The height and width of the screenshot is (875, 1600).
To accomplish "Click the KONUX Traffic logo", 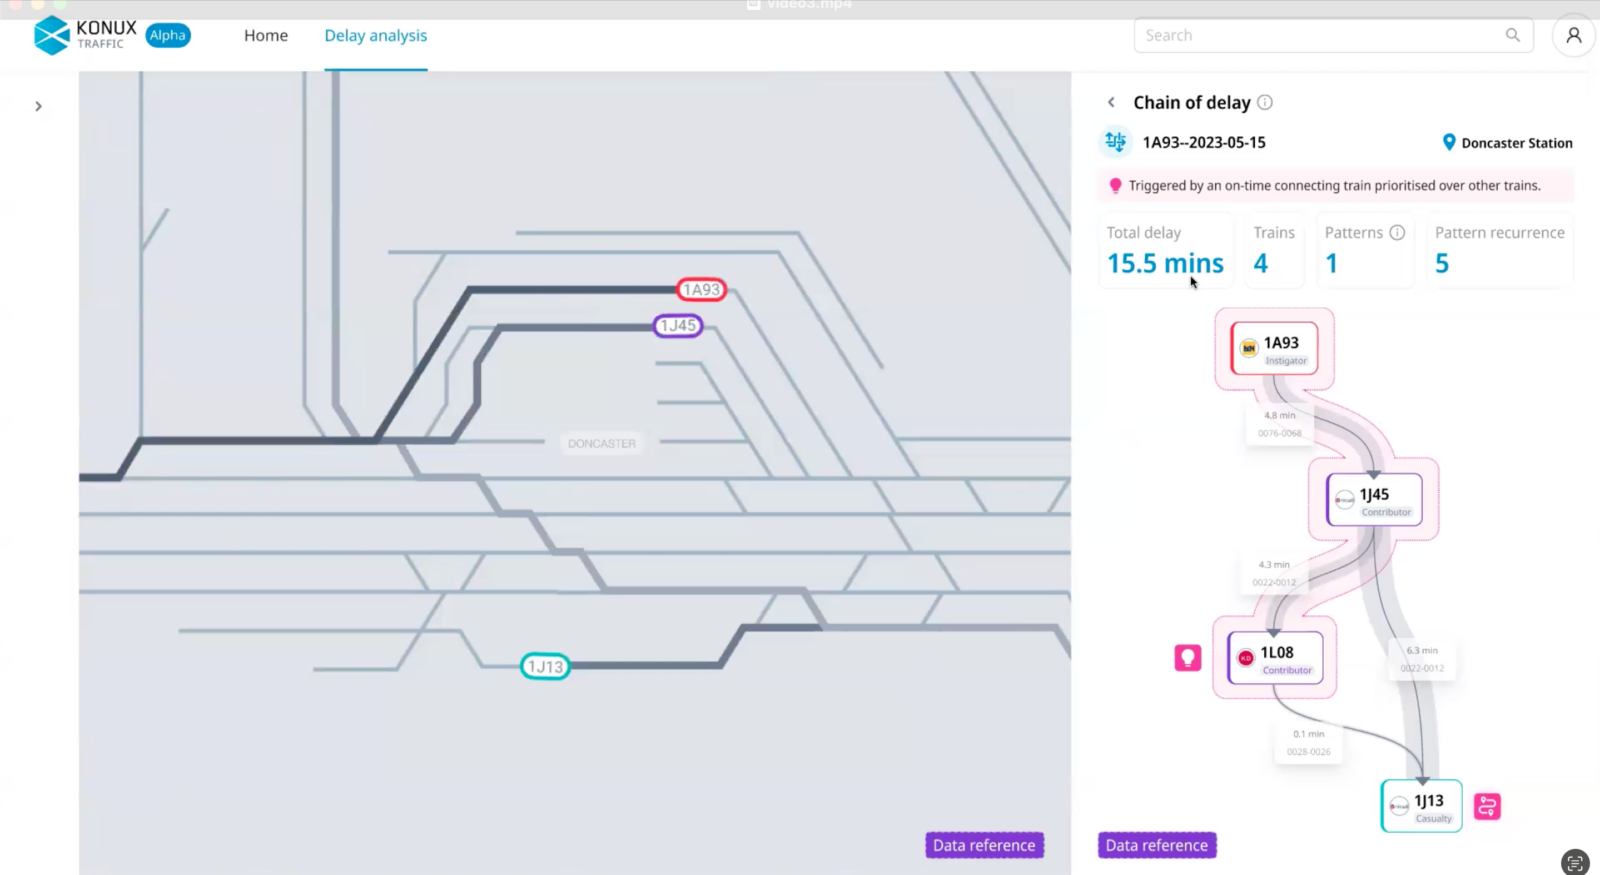I will click(x=85, y=35).
